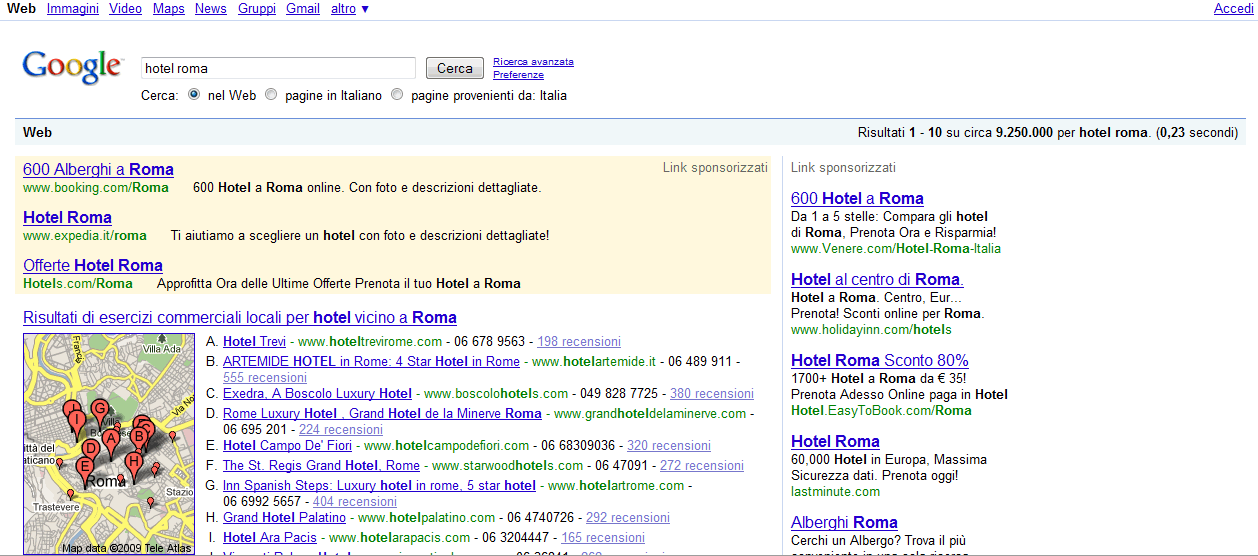Open '165 recensioni' link
1258x556 pixels.
pyautogui.click(x=603, y=538)
